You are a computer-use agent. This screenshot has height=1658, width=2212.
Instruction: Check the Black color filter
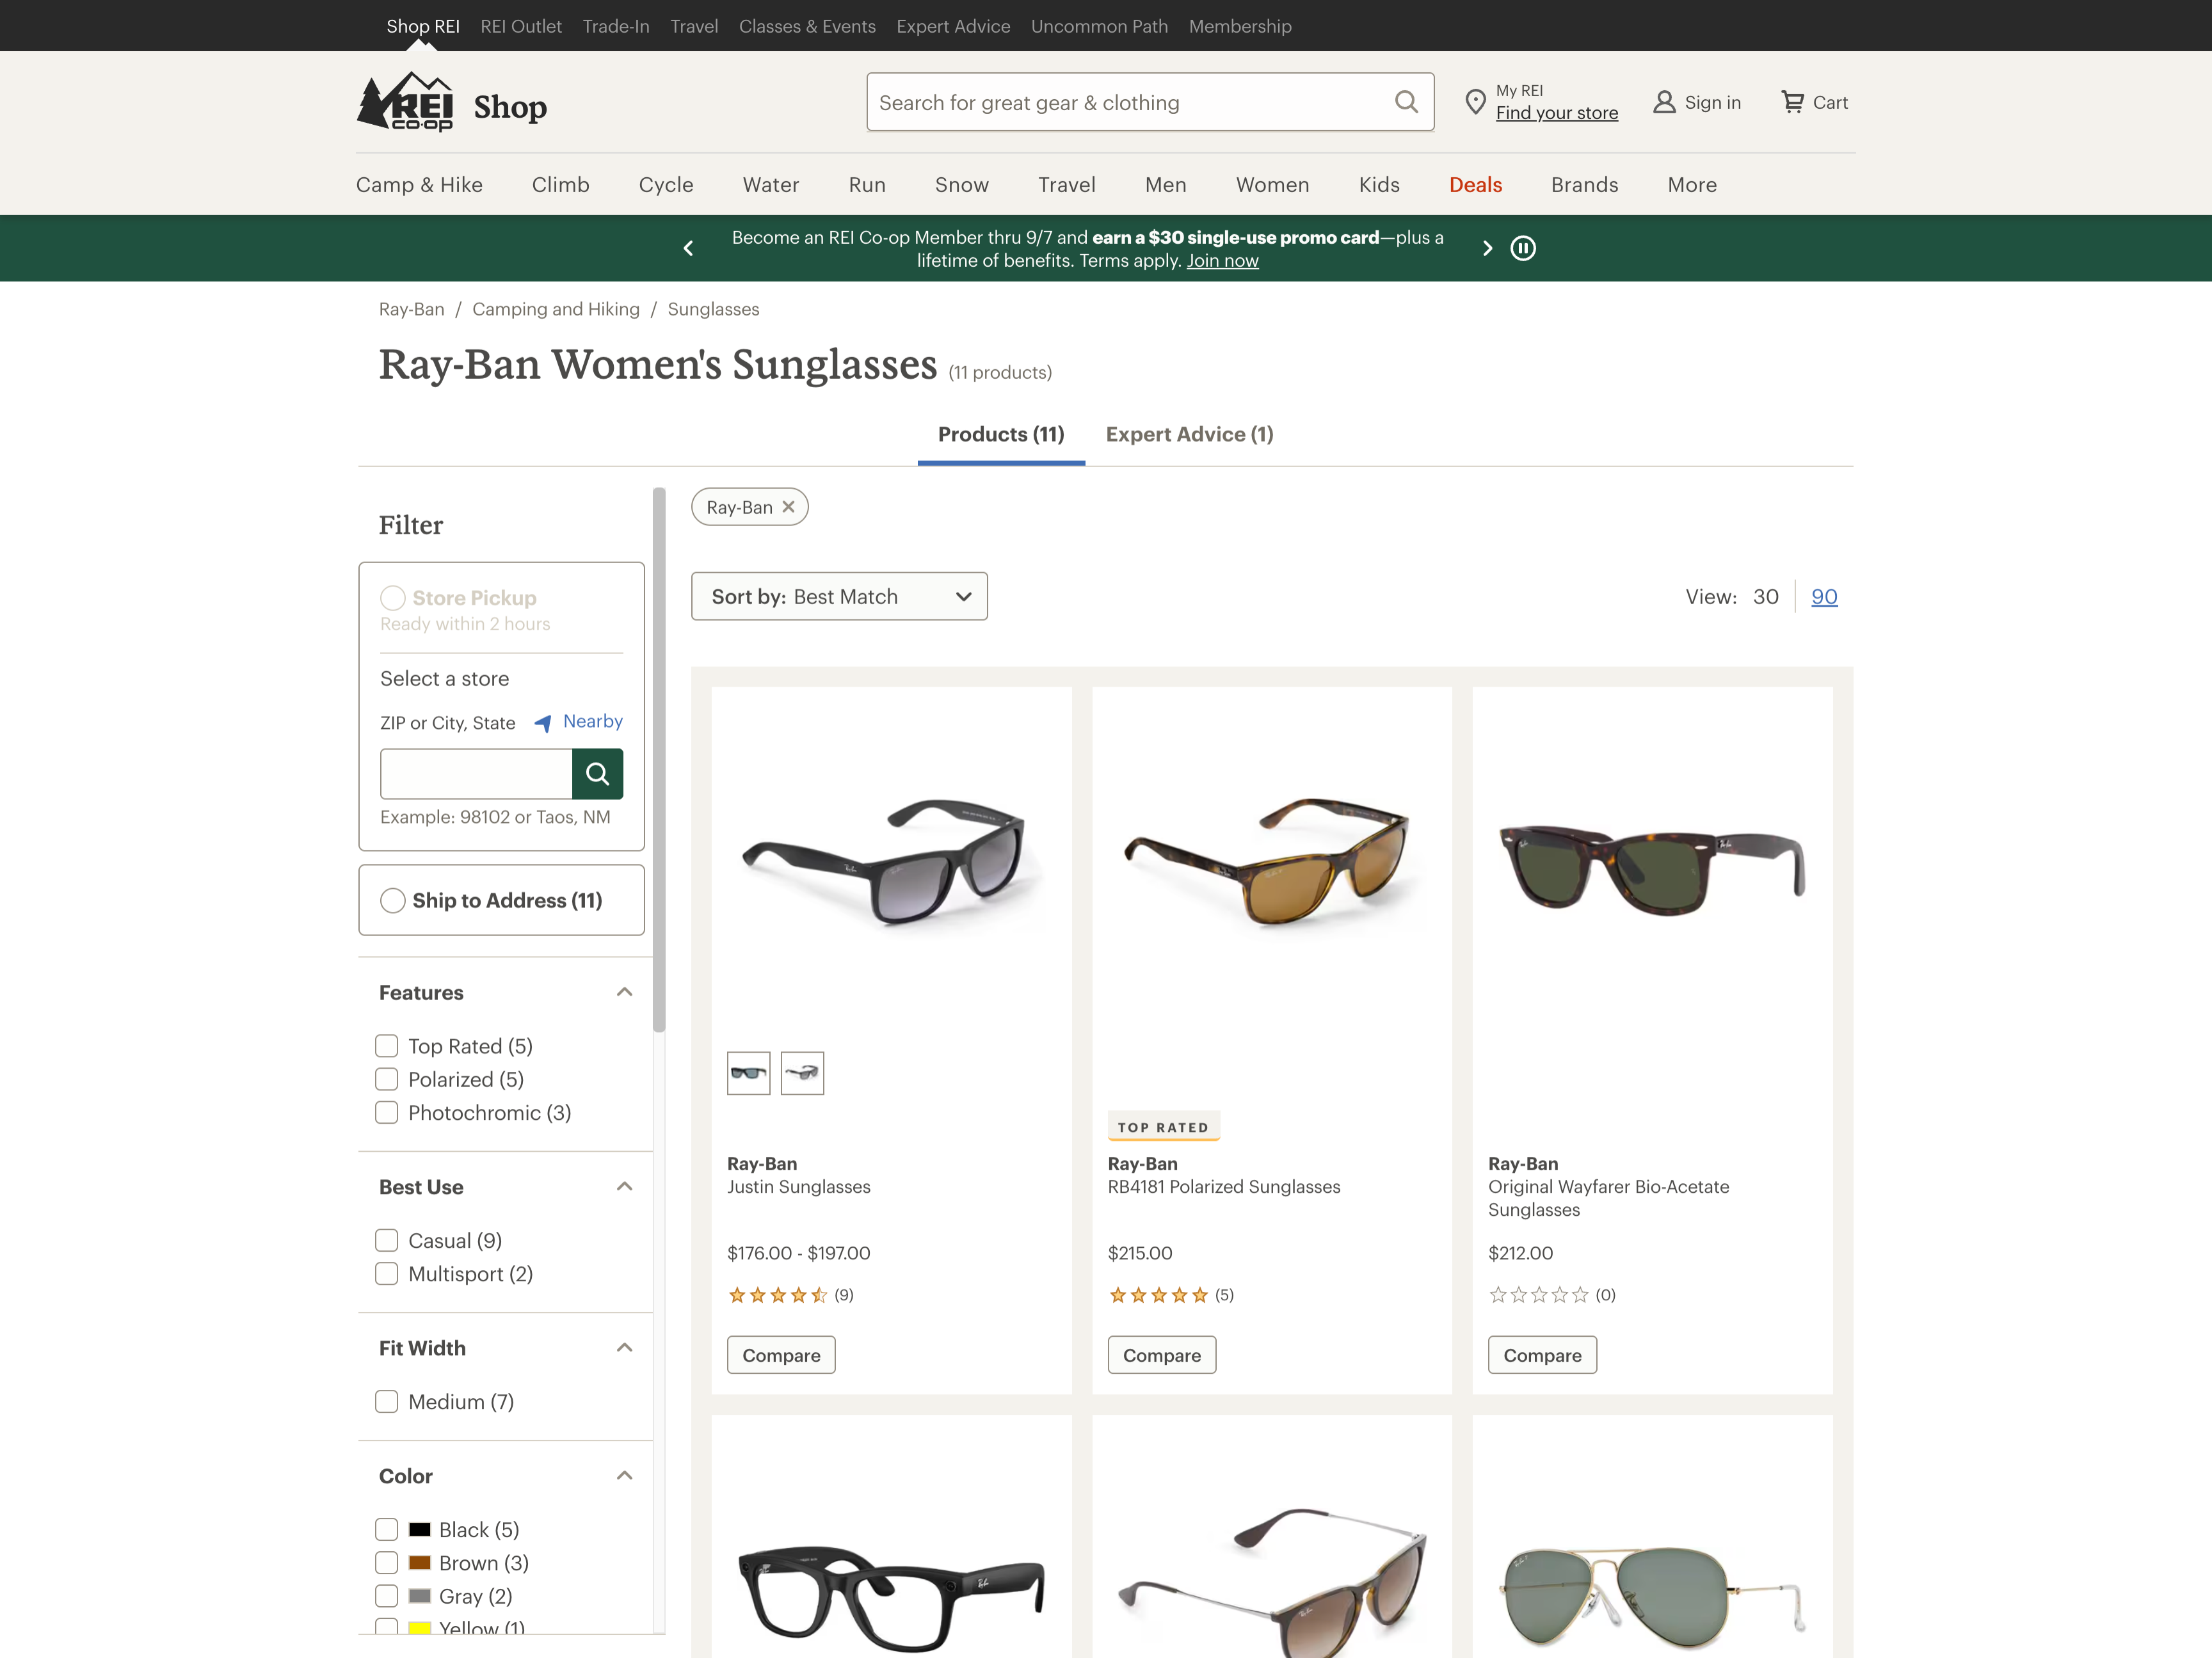(x=387, y=1530)
